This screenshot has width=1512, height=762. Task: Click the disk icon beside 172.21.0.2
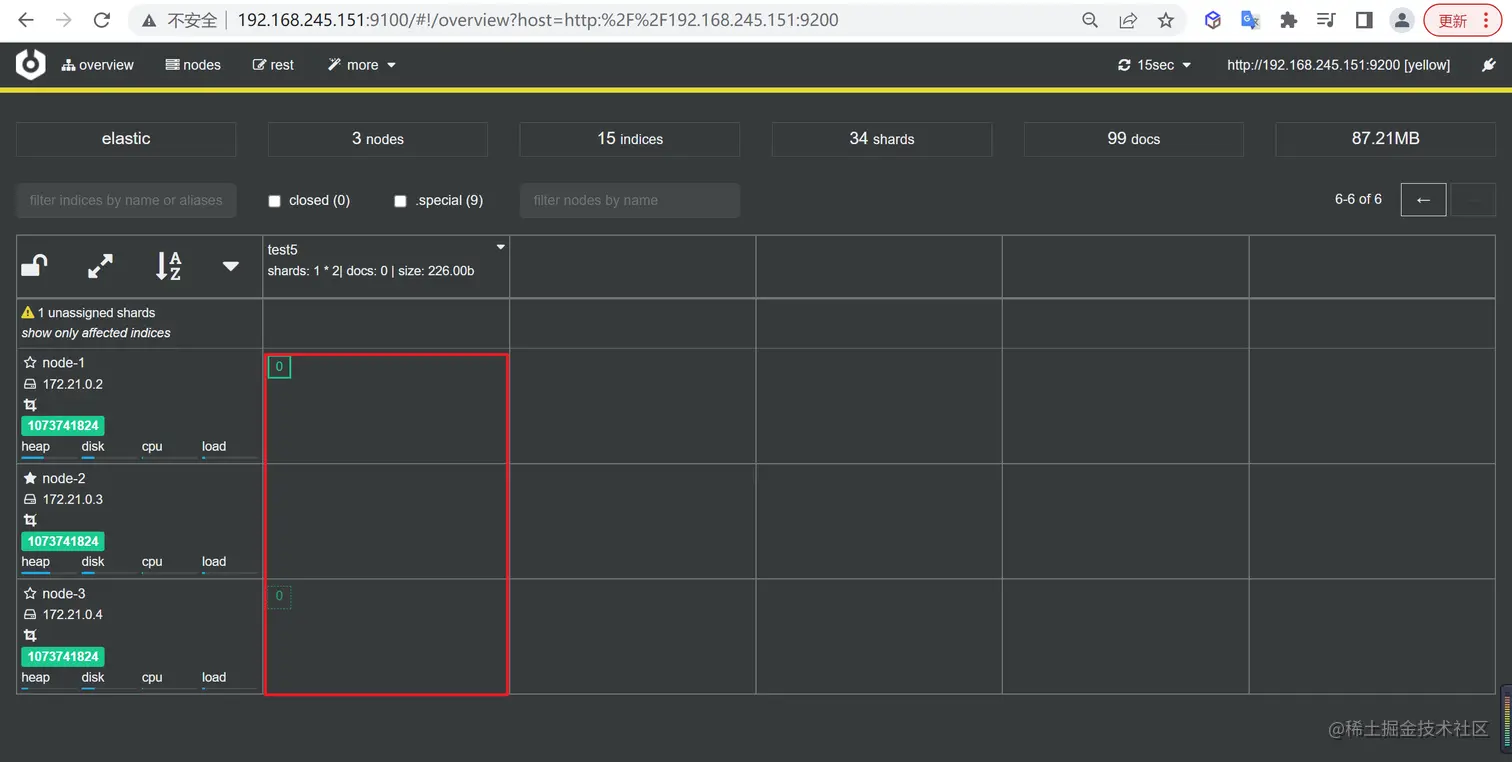coord(30,384)
